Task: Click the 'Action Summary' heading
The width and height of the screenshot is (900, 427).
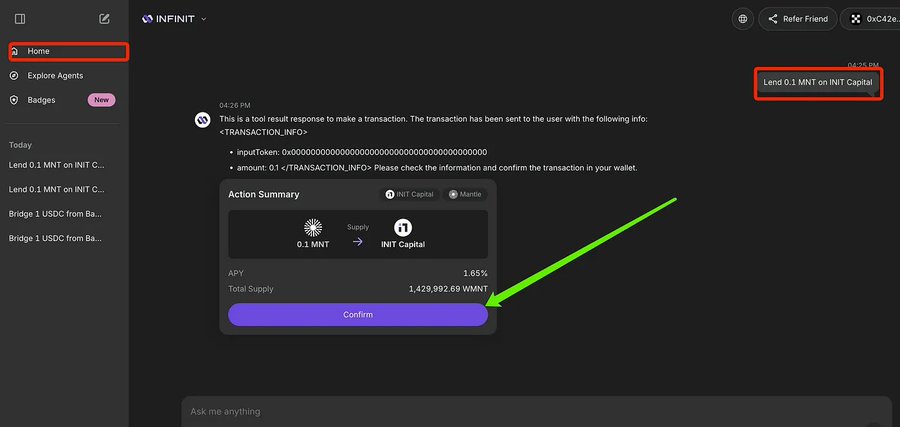Action: click(263, 194)
